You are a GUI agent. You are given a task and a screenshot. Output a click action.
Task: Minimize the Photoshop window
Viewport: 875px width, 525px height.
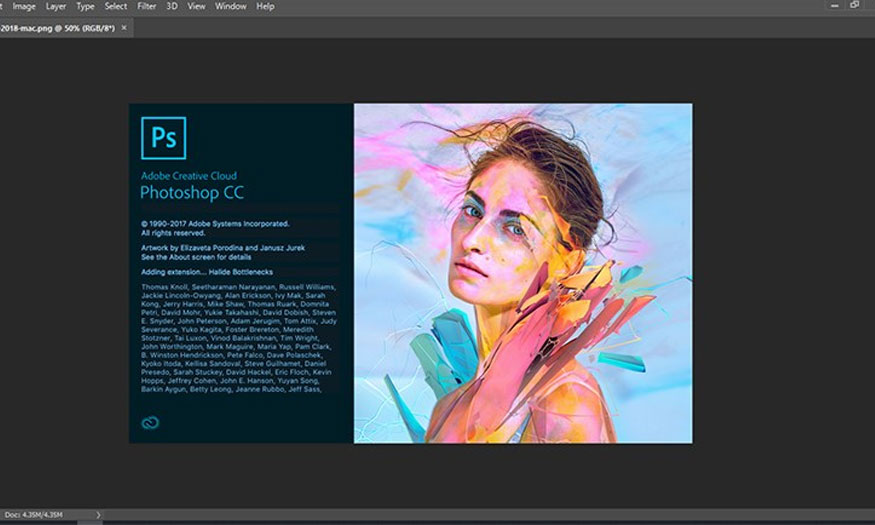click(835, 6)
